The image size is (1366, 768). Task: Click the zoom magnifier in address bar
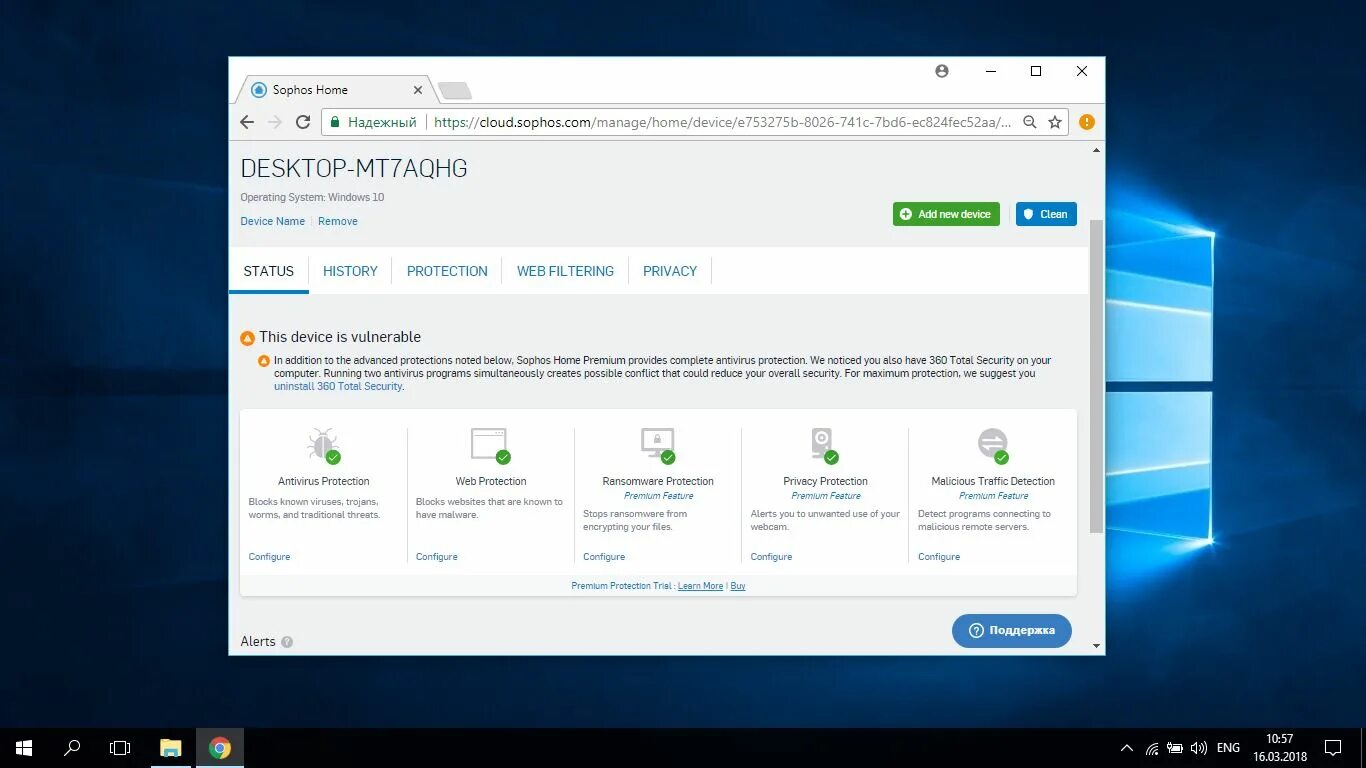click(x=1031, y=122)
